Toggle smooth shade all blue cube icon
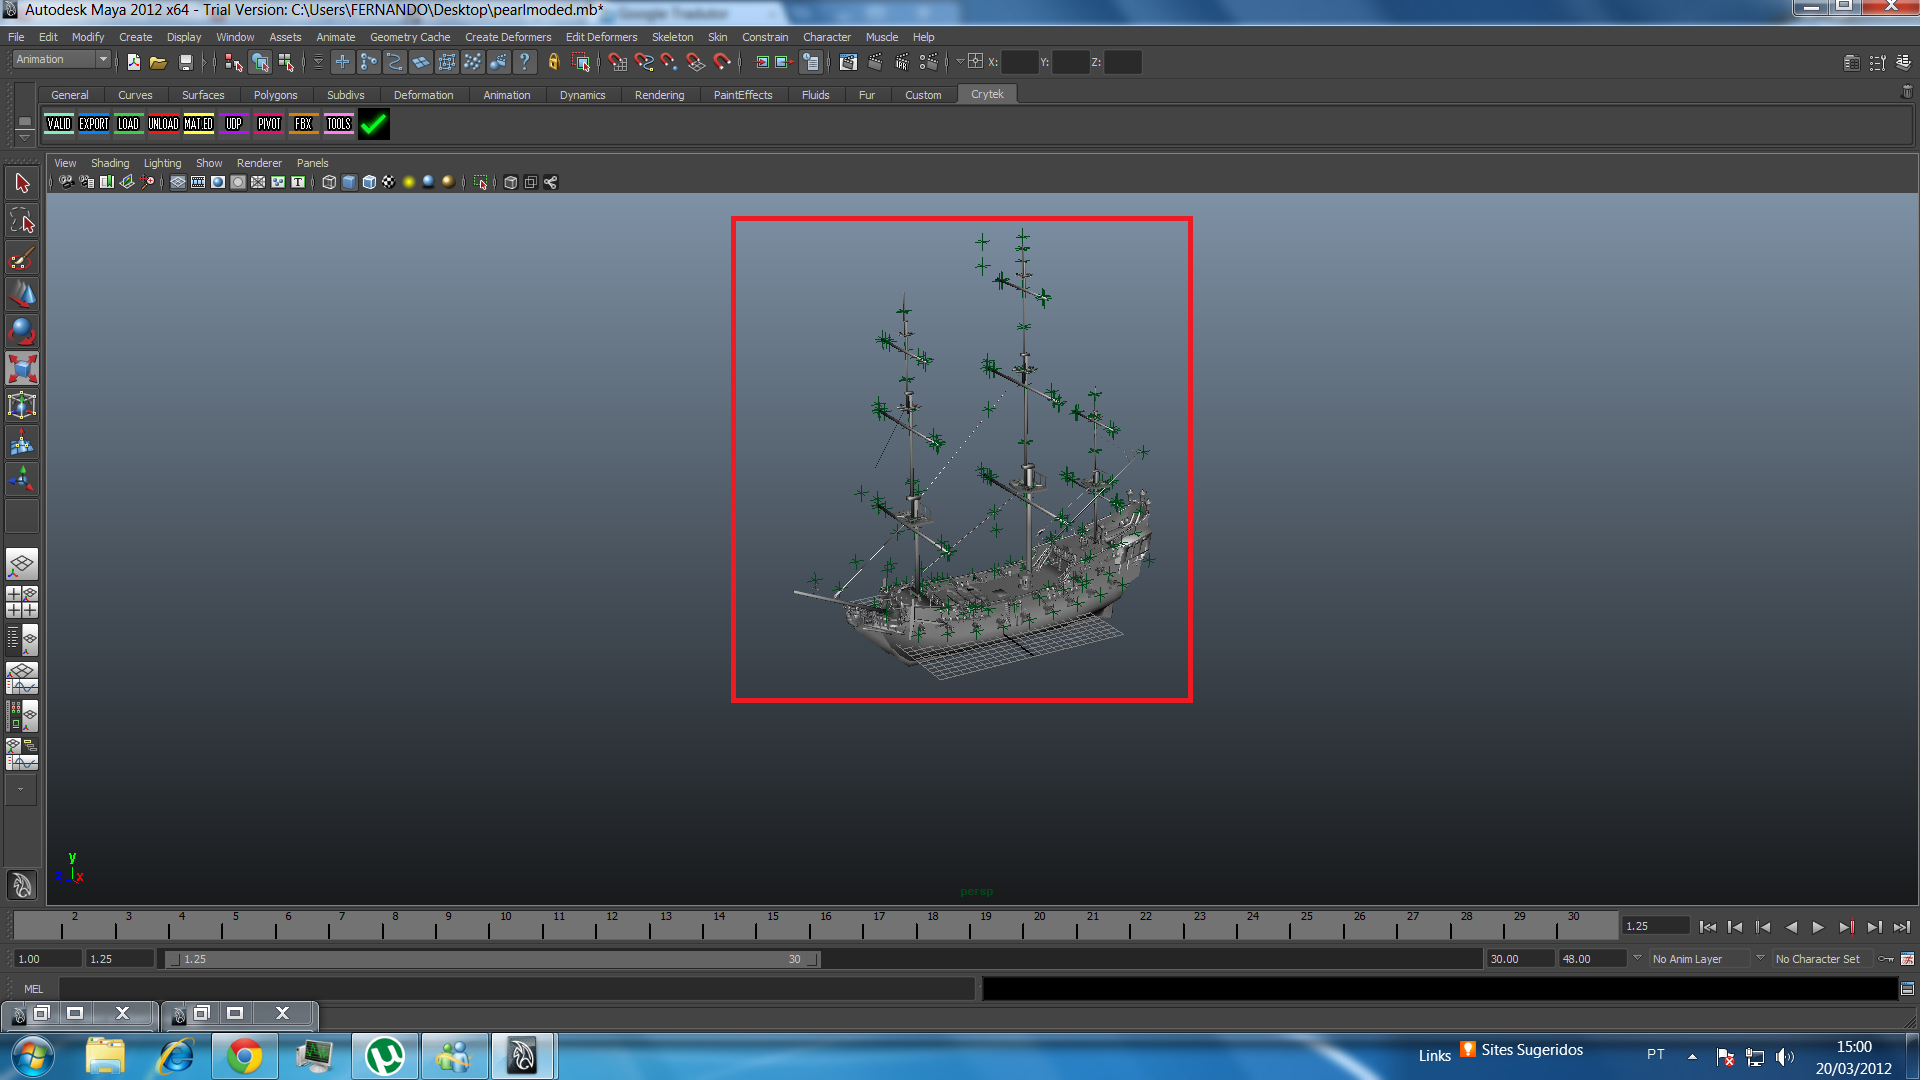Viewport: 1922px width, 1080px height. (349, 182)
